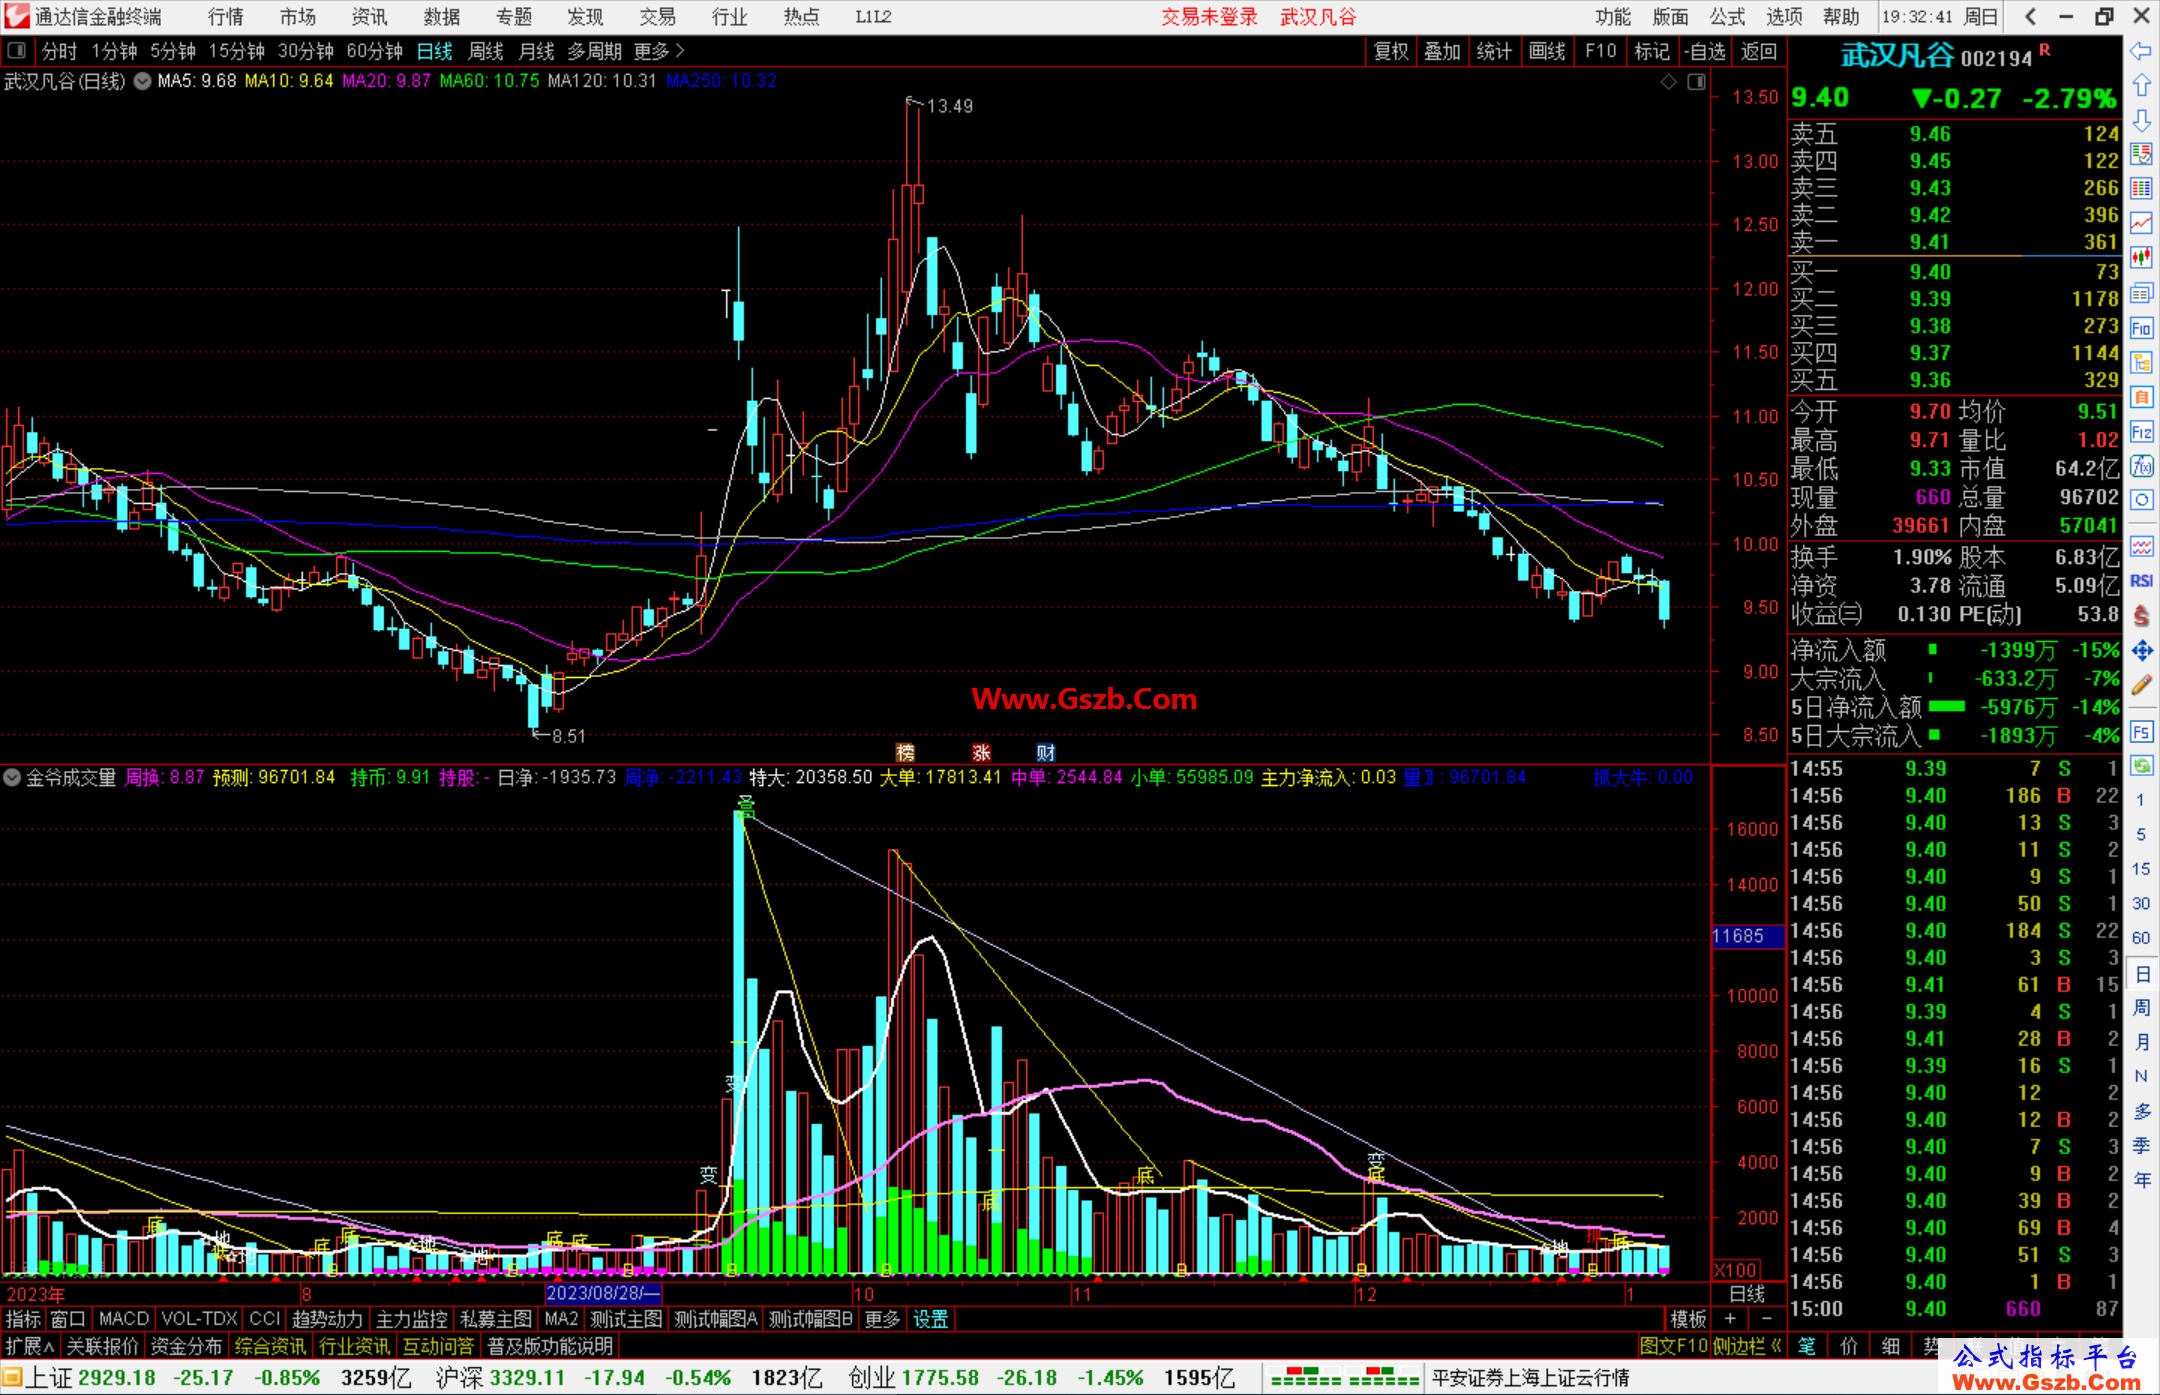
Task: Click the red 涨 marker below chart
Action: 982,753
